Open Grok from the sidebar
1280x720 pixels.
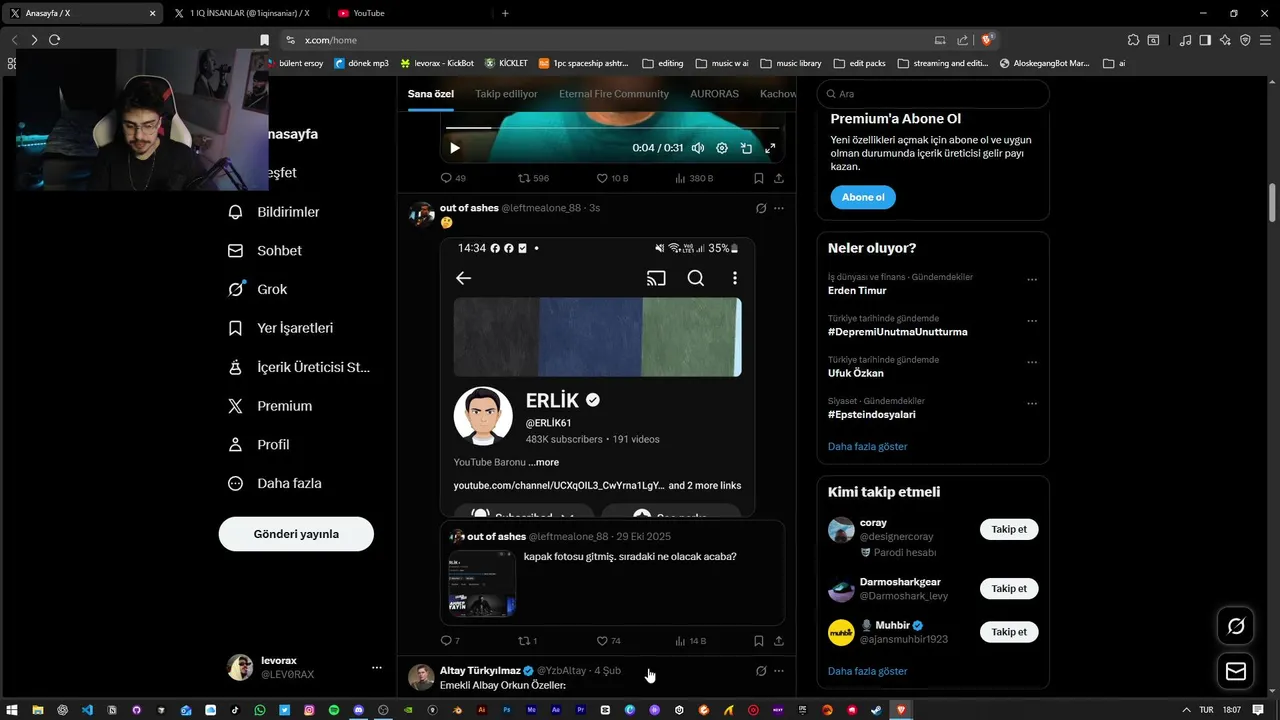click(x=258, y=289)
